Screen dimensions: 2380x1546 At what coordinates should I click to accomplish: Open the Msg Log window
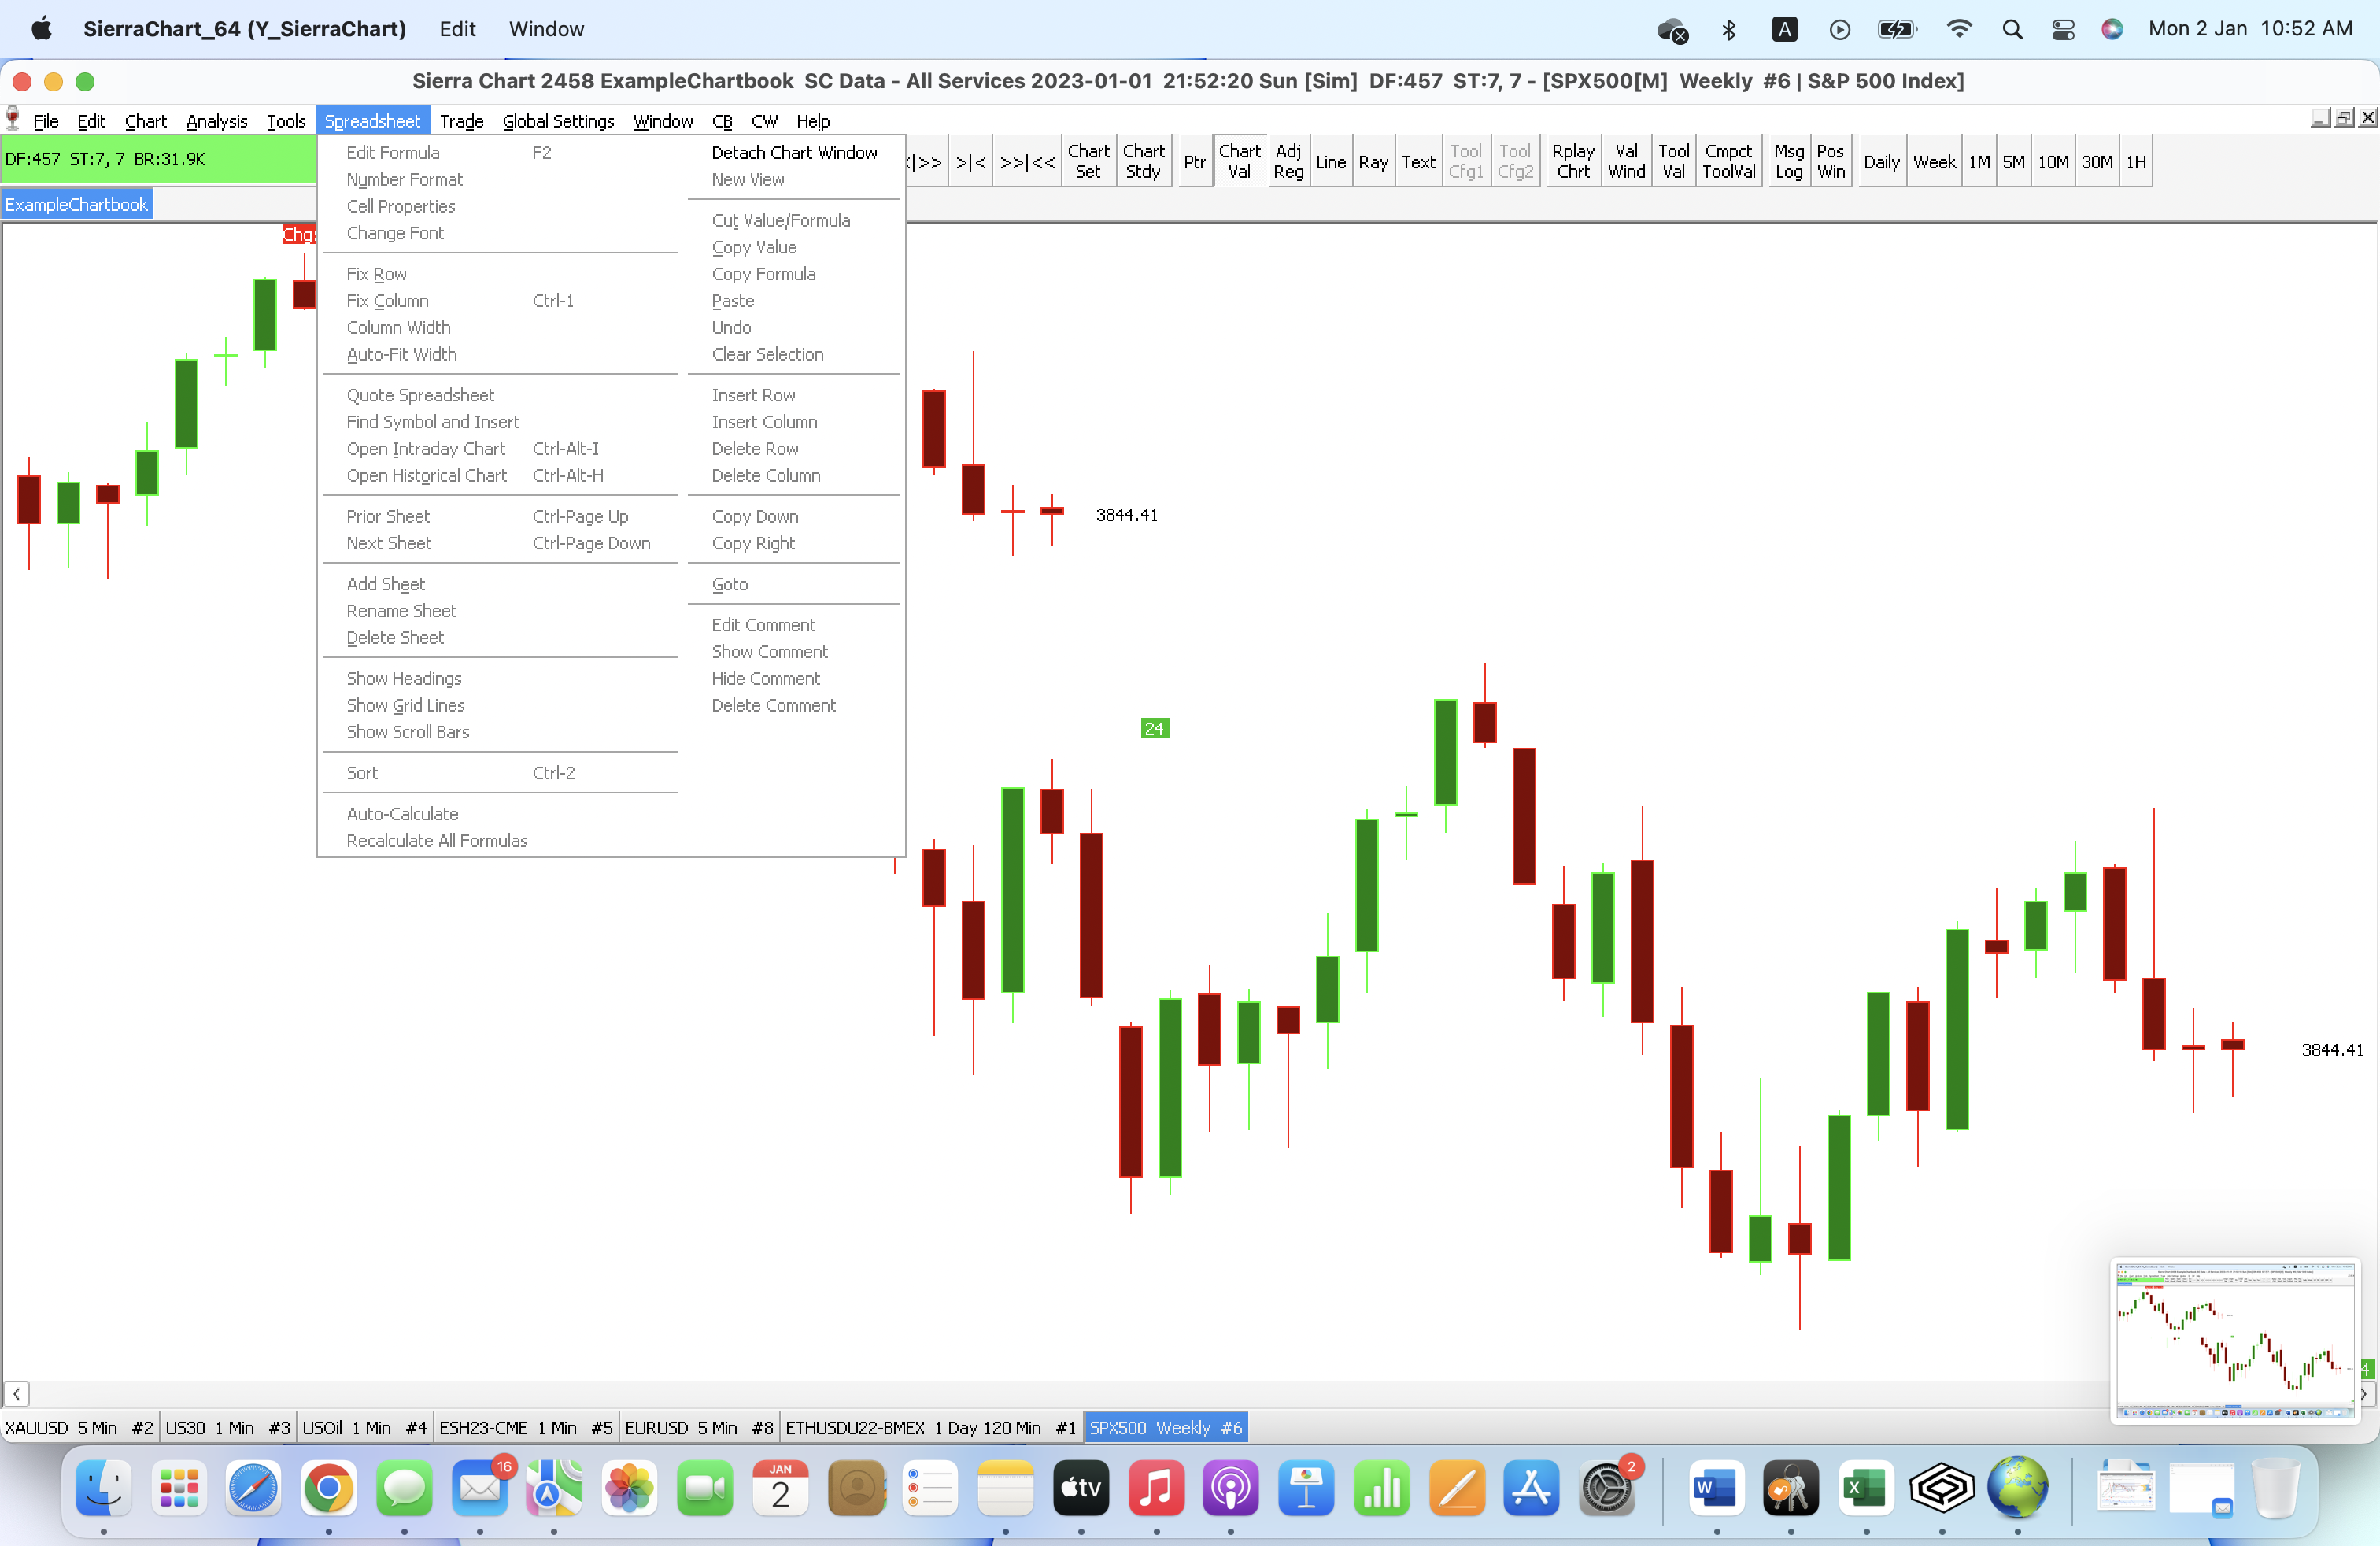pyautogui.click(x=1788, y=161)
